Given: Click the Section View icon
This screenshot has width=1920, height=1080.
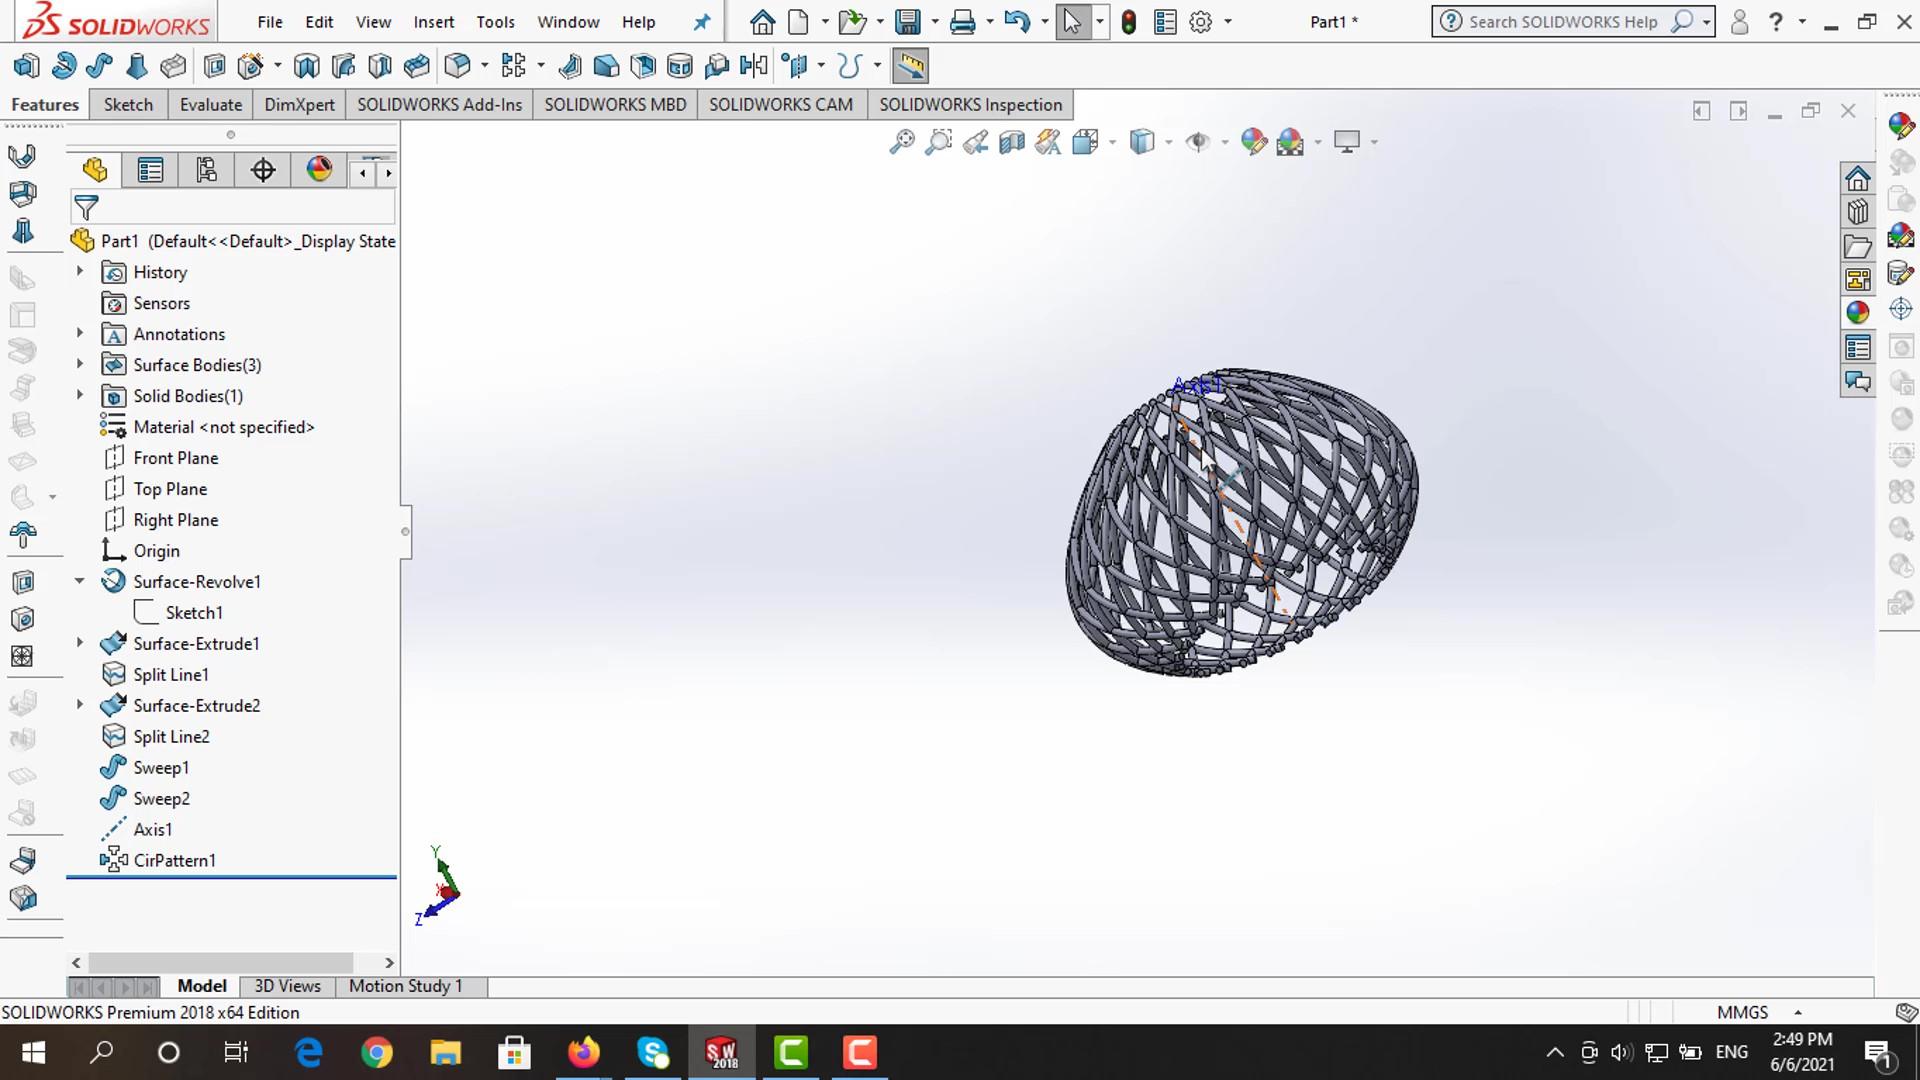Looking at the screenshot, I should point(1011,142).
